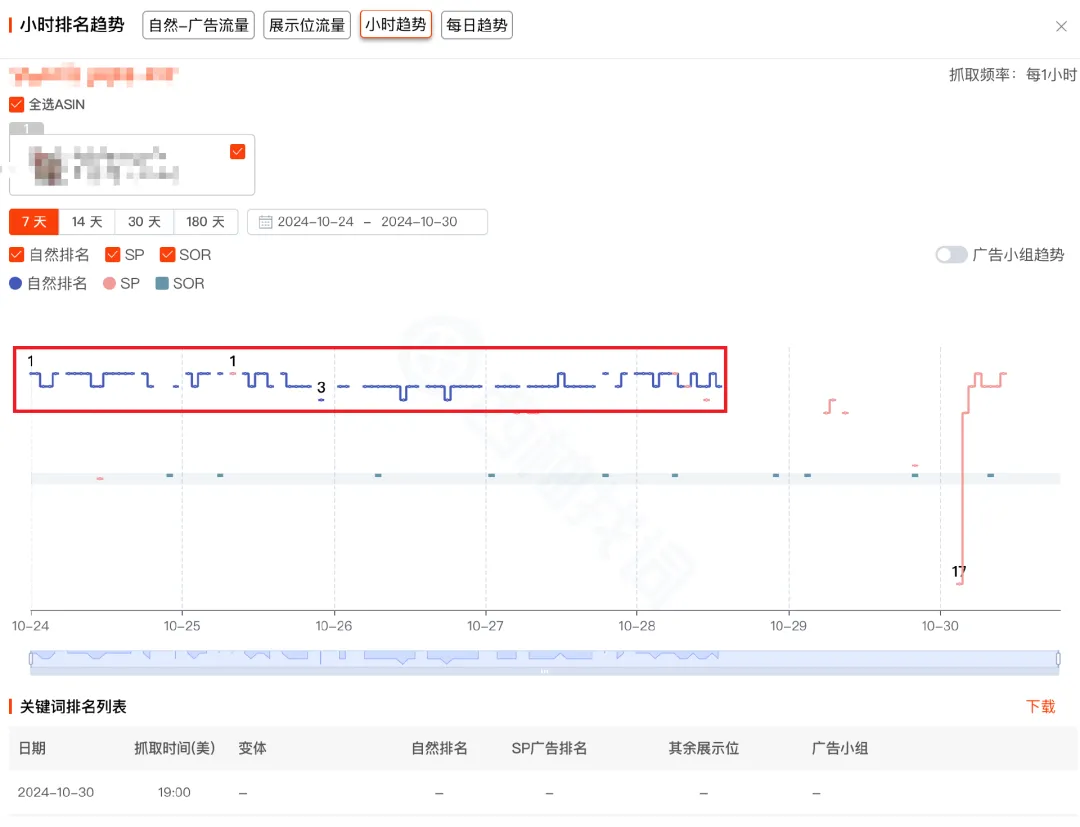Click the 自然排名 column header
Image resolution: width=1080 pixels, height=827 pixels.
439,749
